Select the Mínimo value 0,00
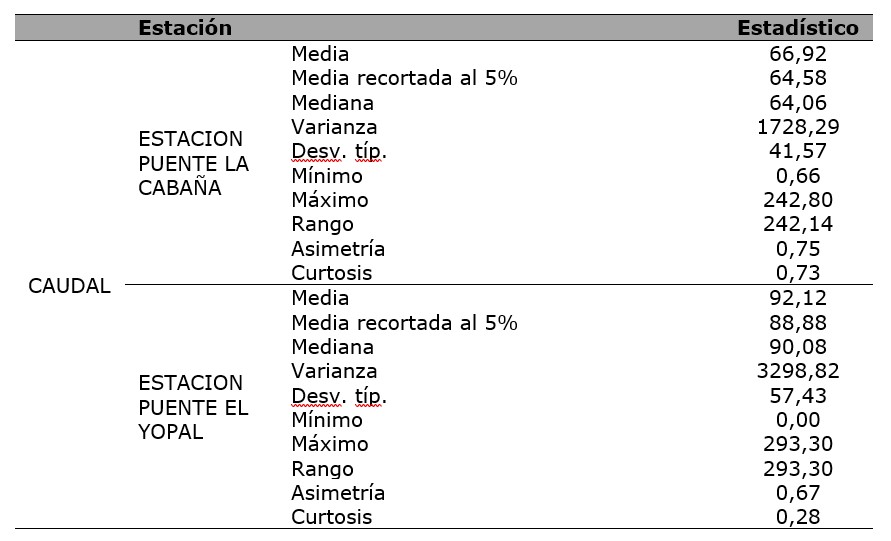The image size is (891, 541). tap(798, 420)
